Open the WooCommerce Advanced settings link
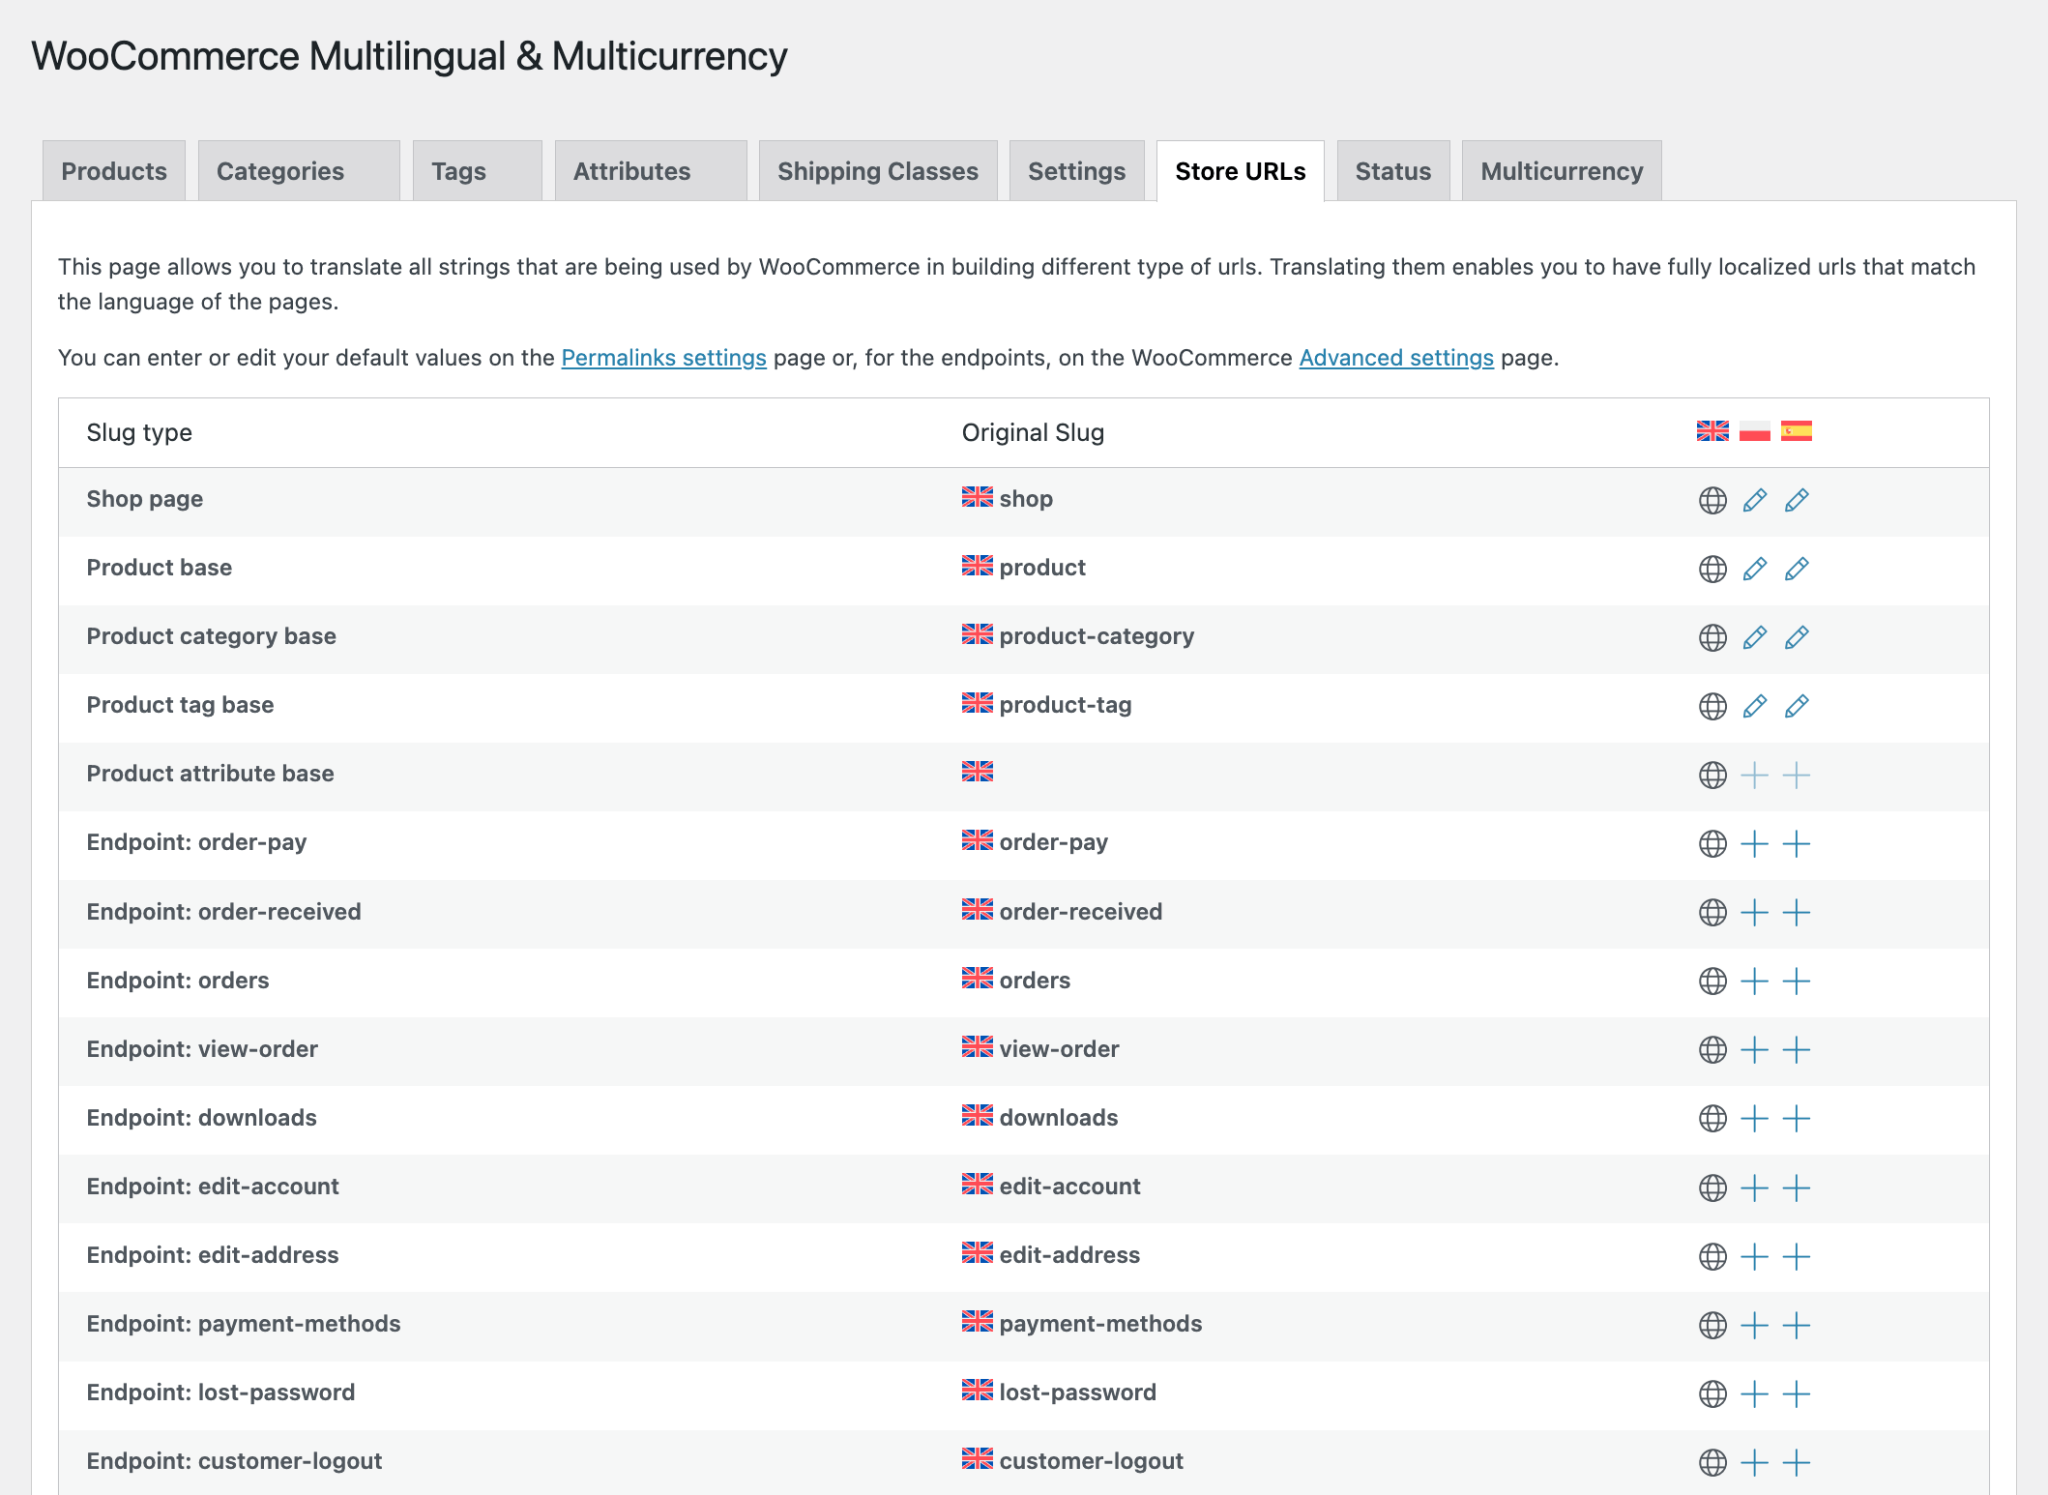Image resolution: width=2048 pixels, height=1495 pixels. pos(1394,357)
